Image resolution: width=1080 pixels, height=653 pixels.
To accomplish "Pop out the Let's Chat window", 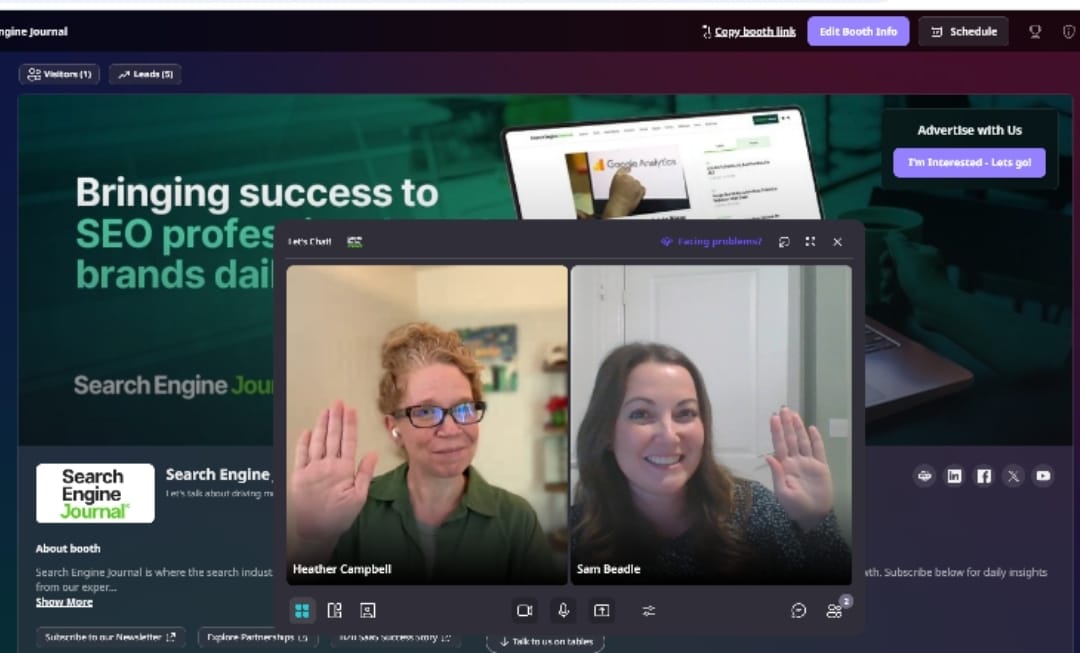I will point(784,242).
